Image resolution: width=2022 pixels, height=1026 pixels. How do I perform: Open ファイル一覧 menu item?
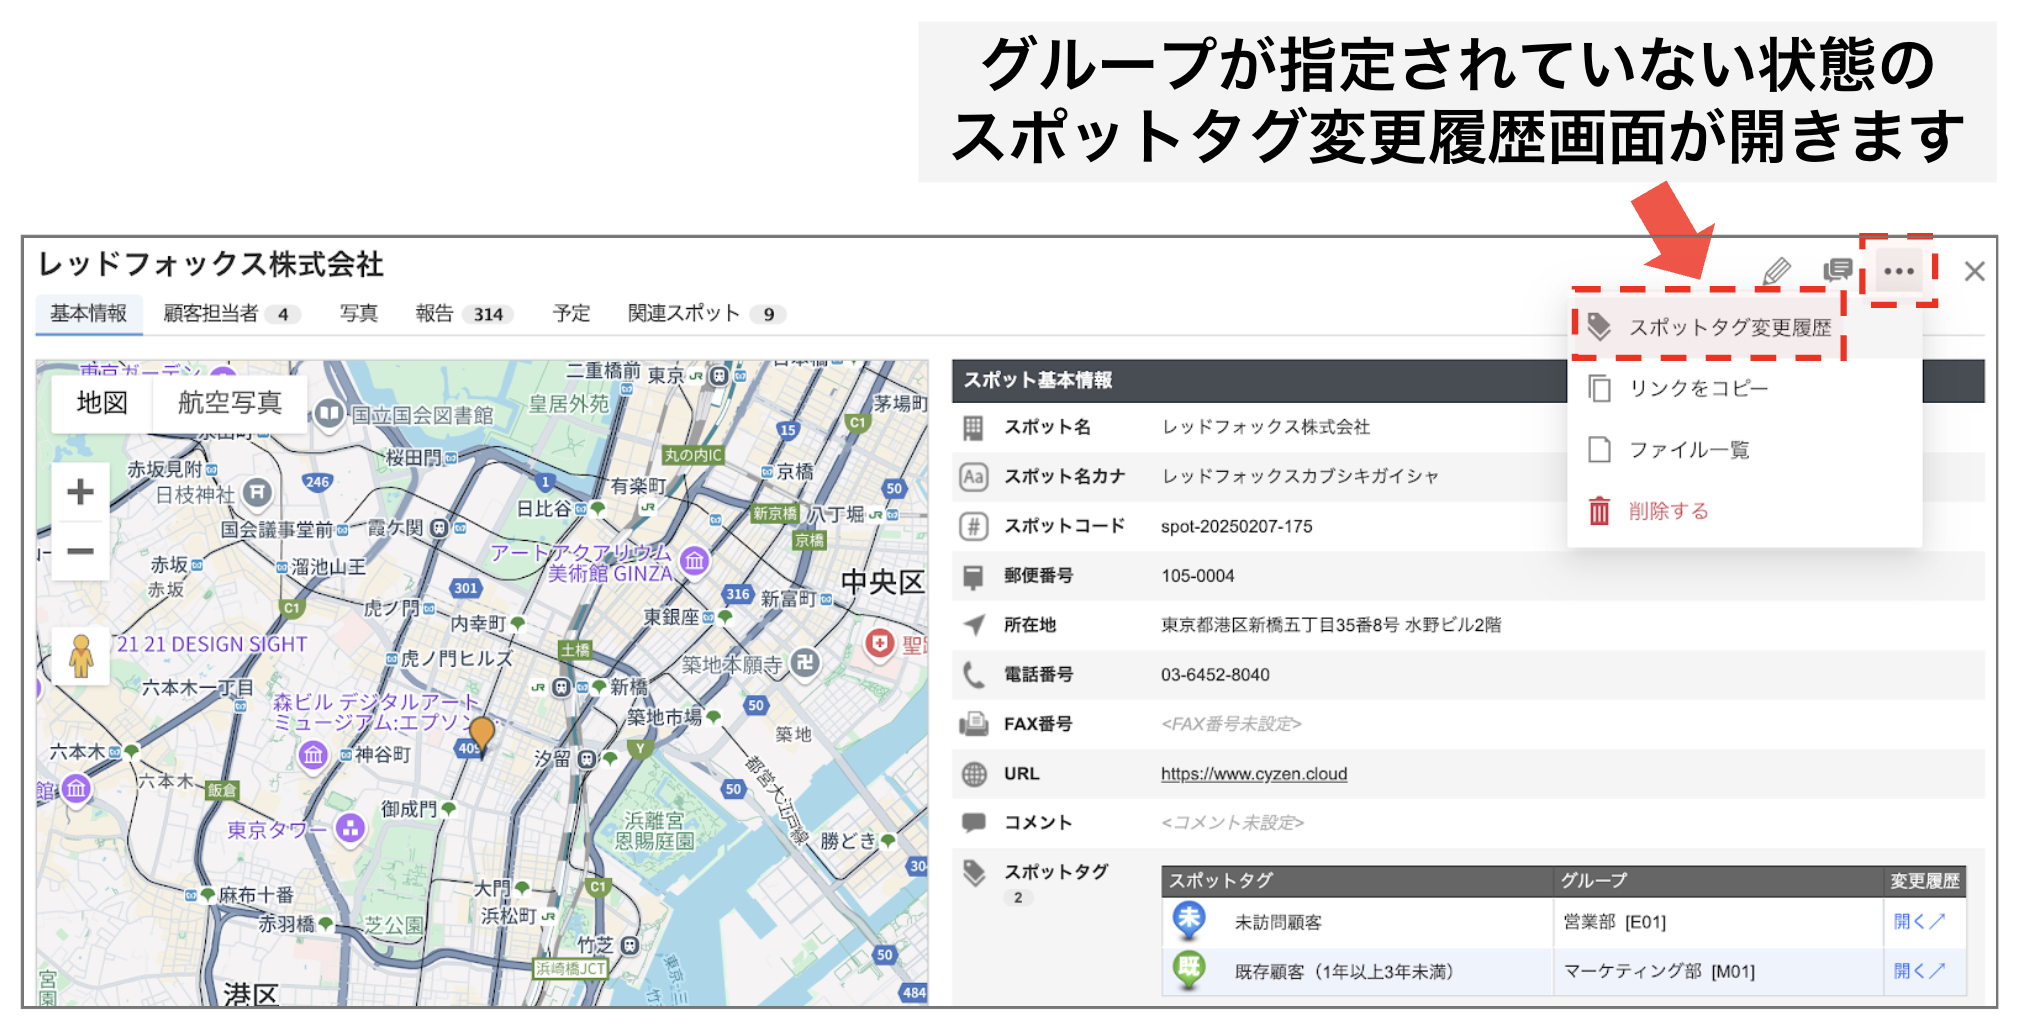pyautogui.click(x=1744, y=449)
